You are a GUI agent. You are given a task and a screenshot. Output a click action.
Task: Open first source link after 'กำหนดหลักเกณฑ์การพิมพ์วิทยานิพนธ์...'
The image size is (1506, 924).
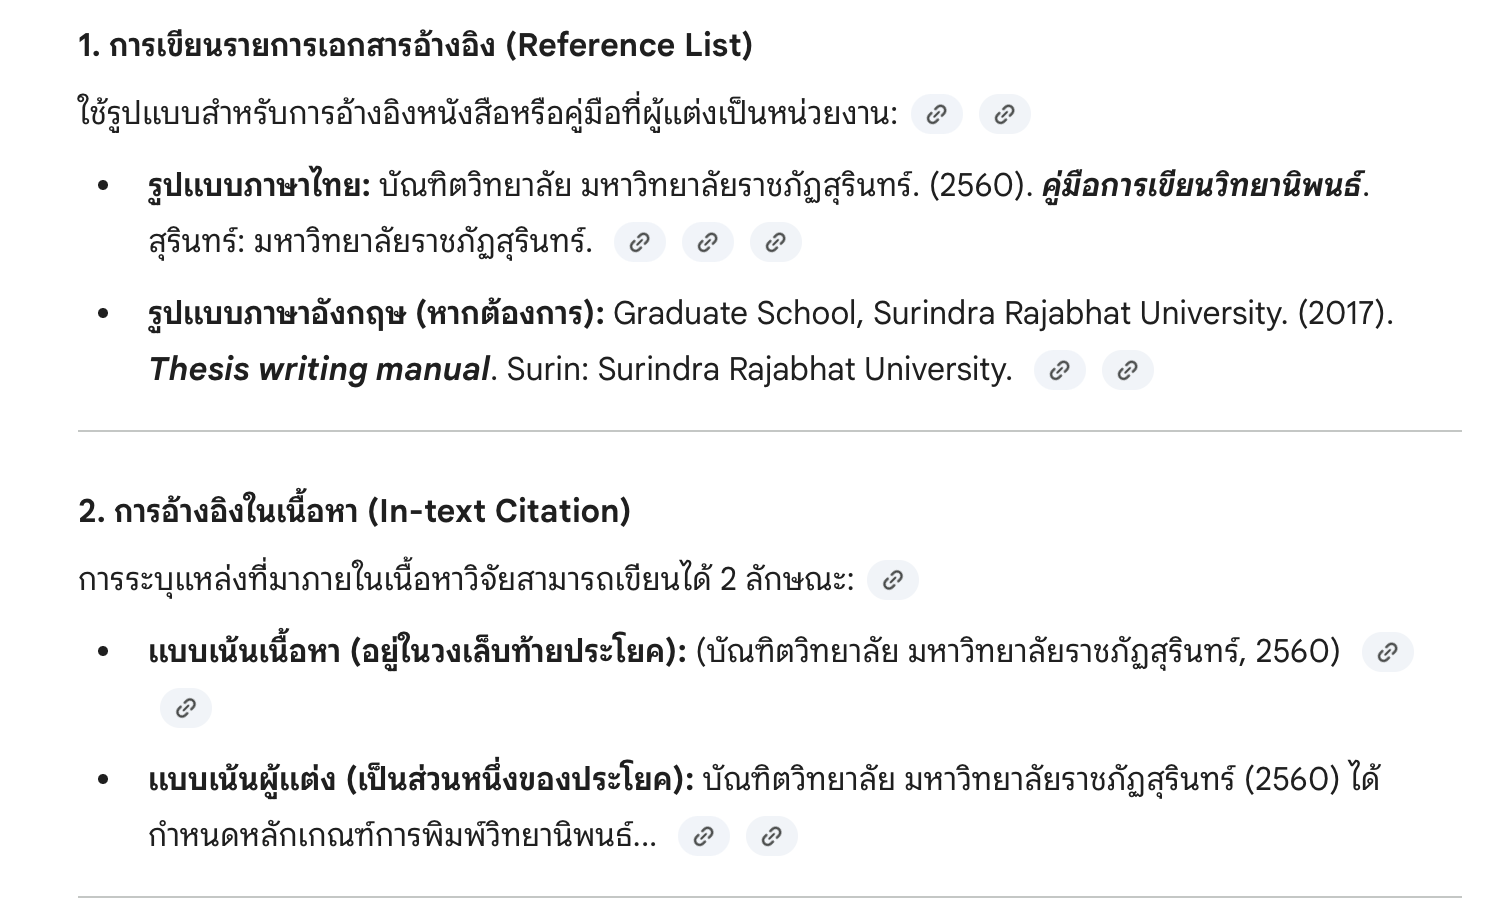coord(704,836)
